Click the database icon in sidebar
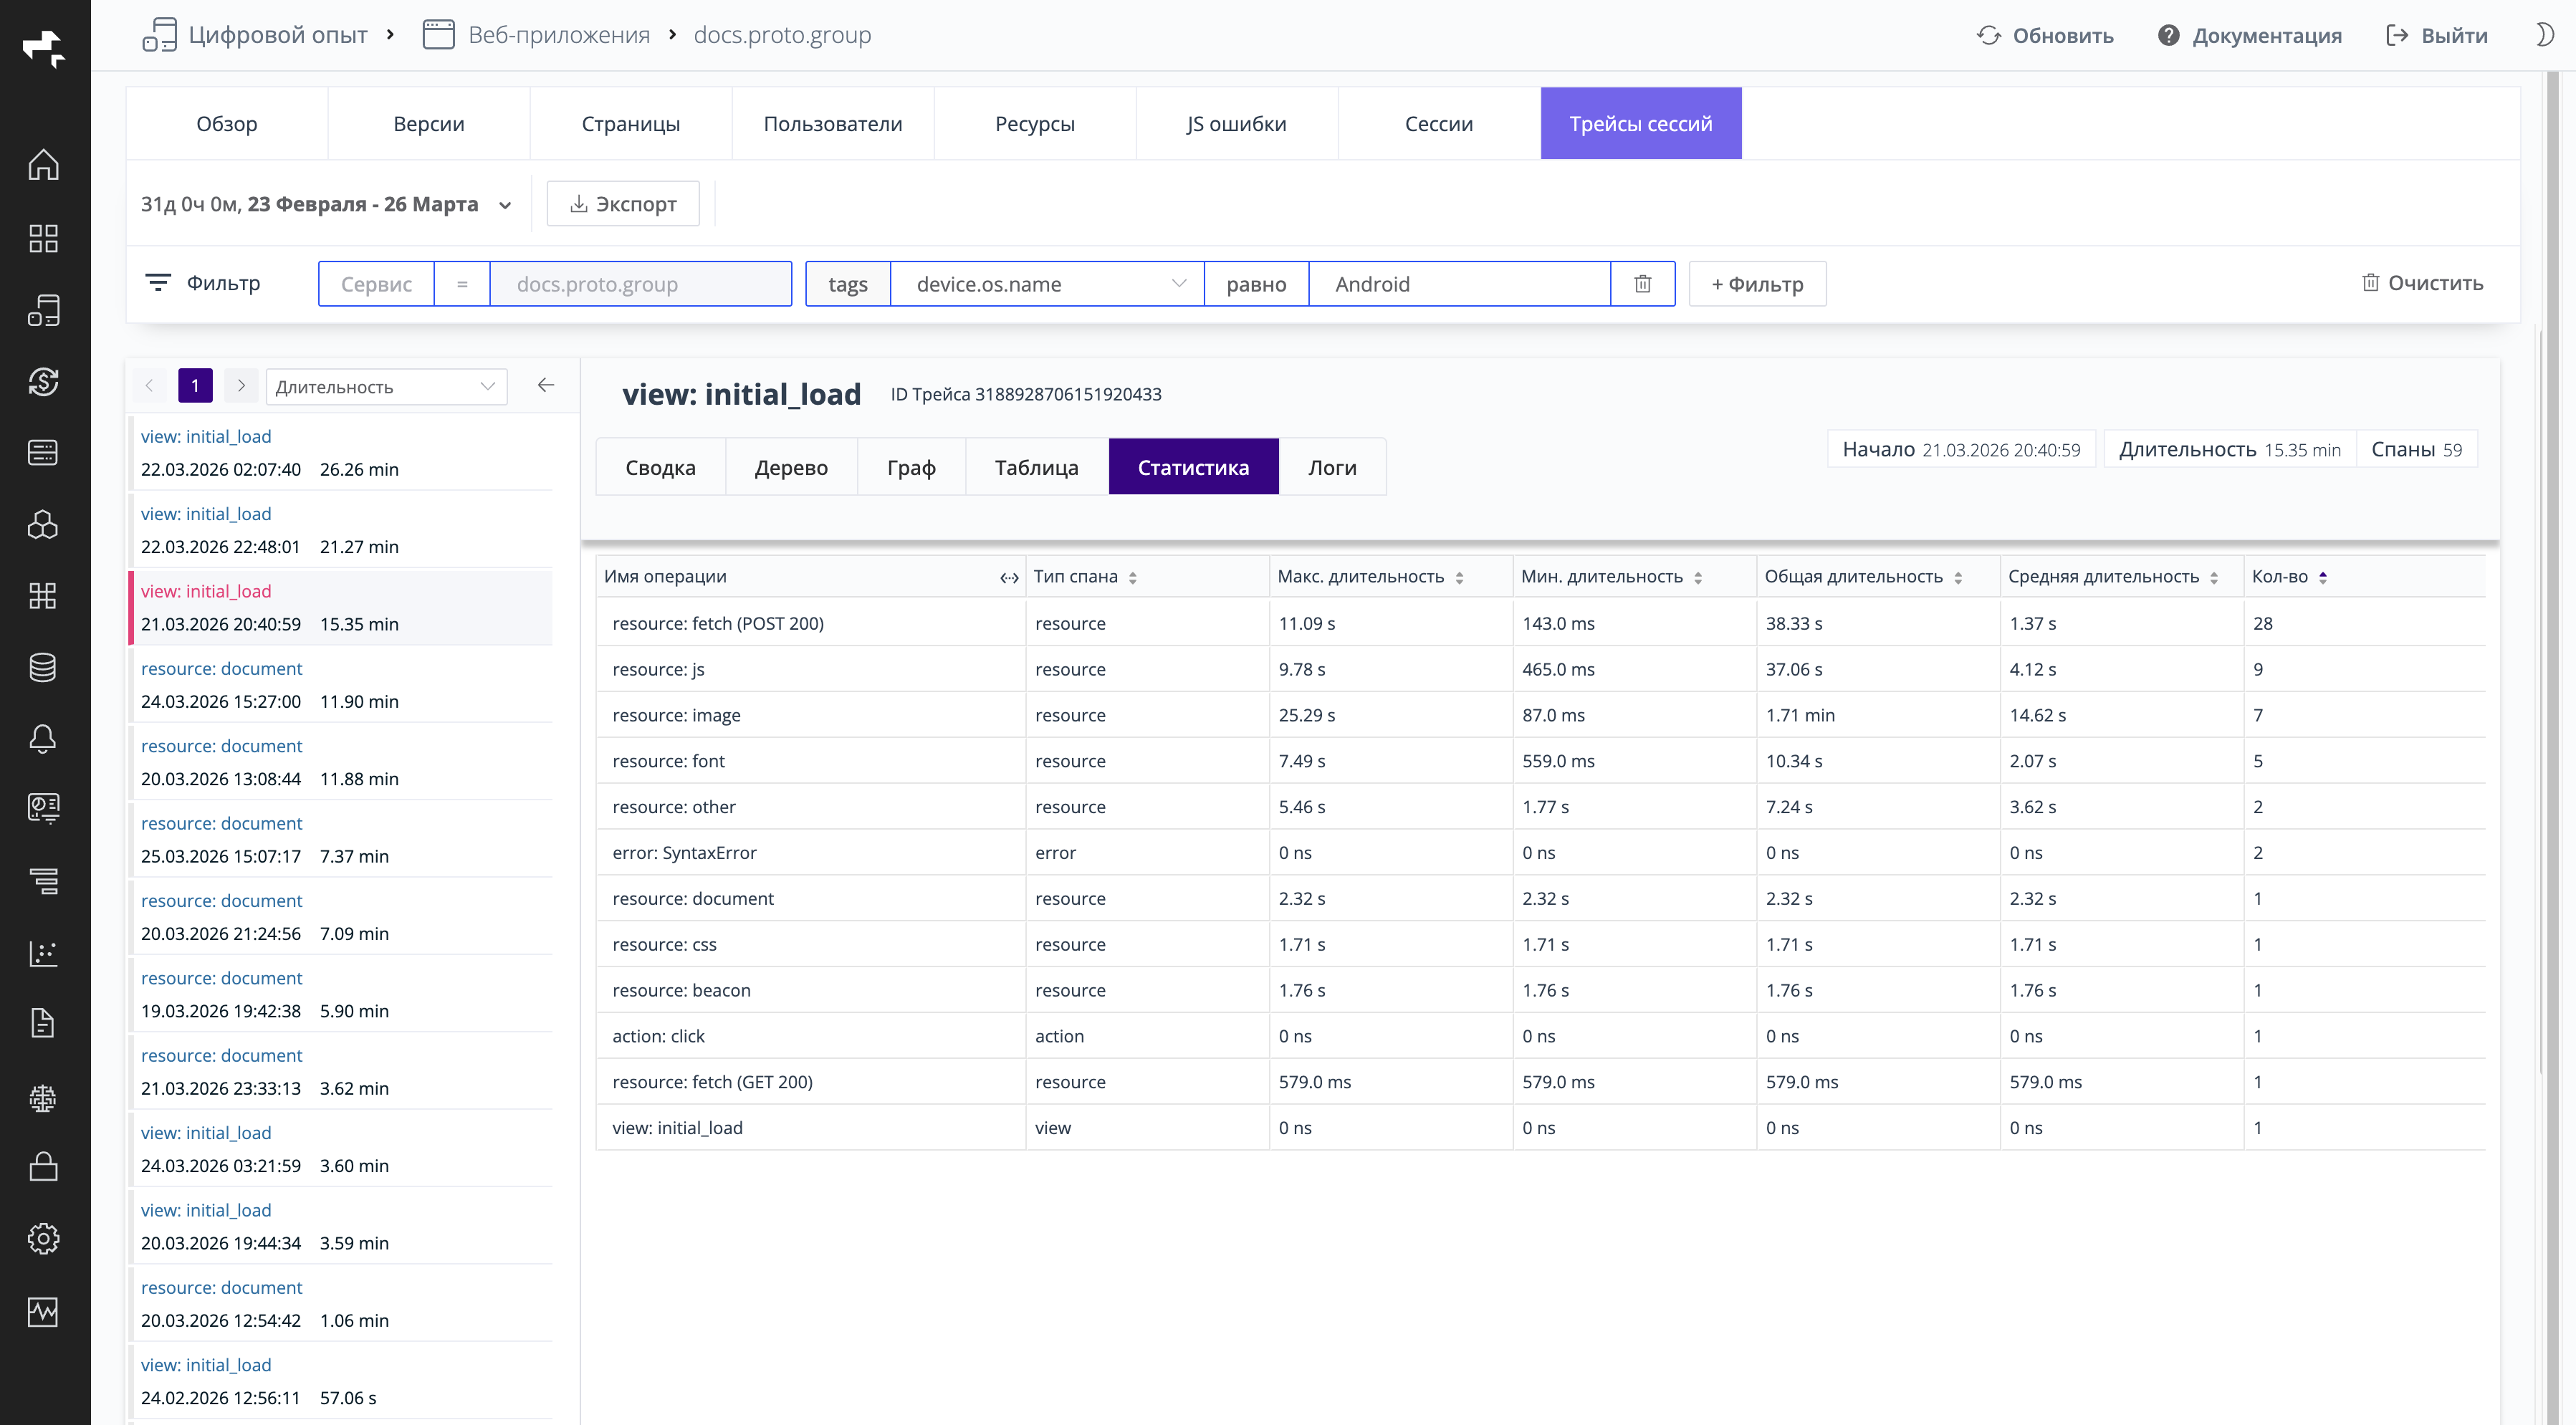Image resolution: width=2576 pixels, height=1425 pixels. tap(43, 667)
